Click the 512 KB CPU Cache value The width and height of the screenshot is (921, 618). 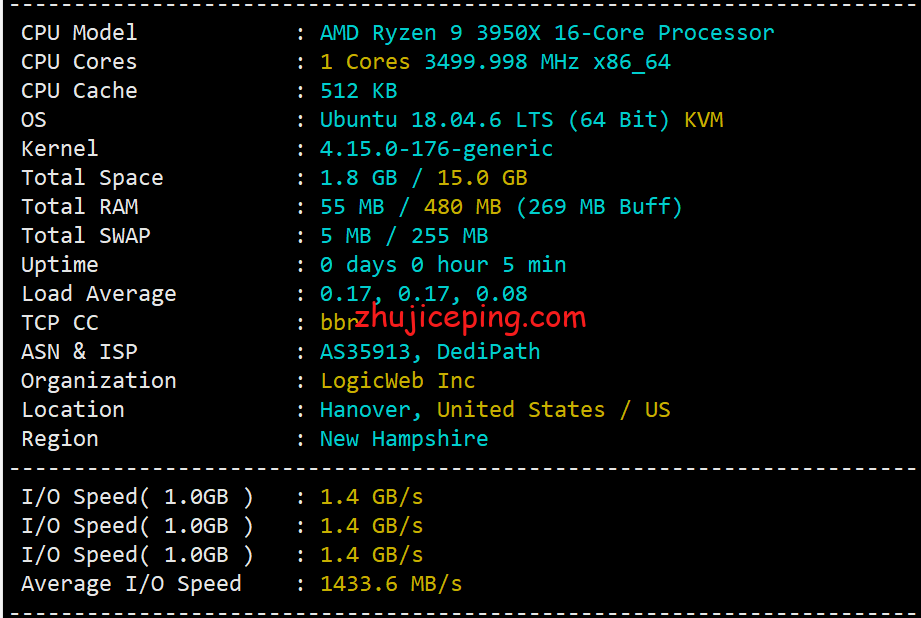[x=358, y=91]
